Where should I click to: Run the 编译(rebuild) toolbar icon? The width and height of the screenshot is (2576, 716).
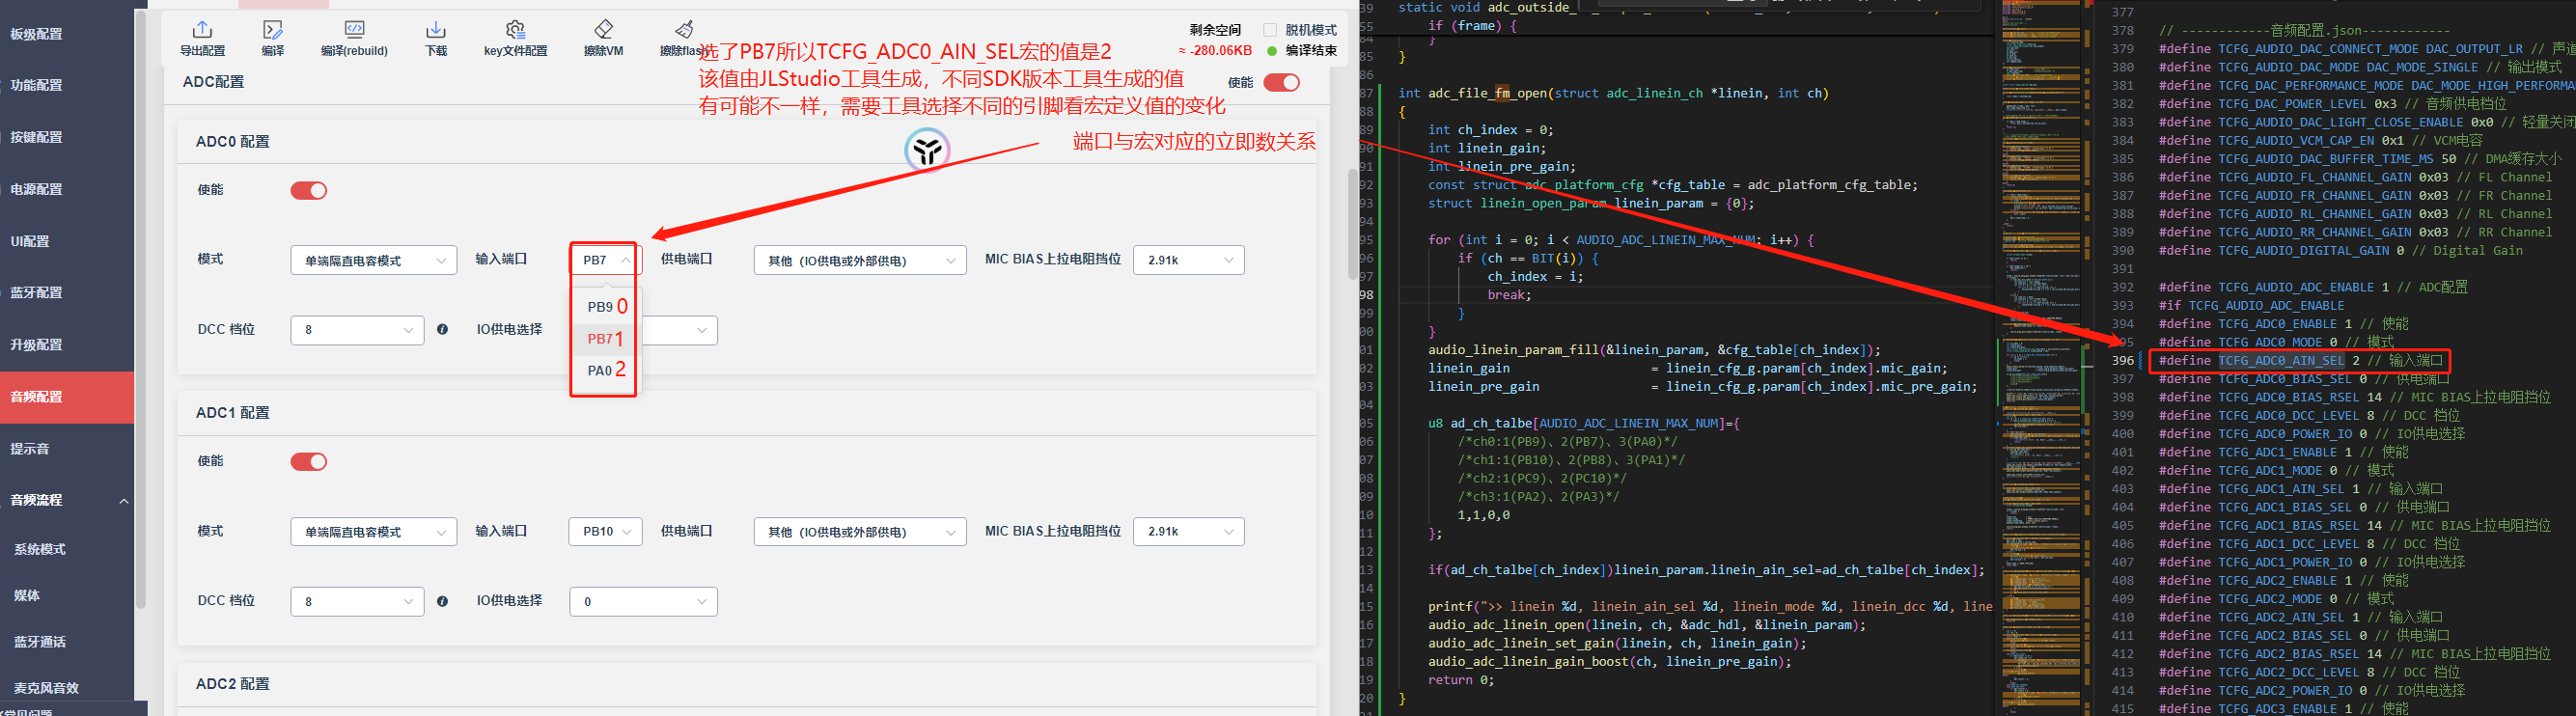coord(354,30)
